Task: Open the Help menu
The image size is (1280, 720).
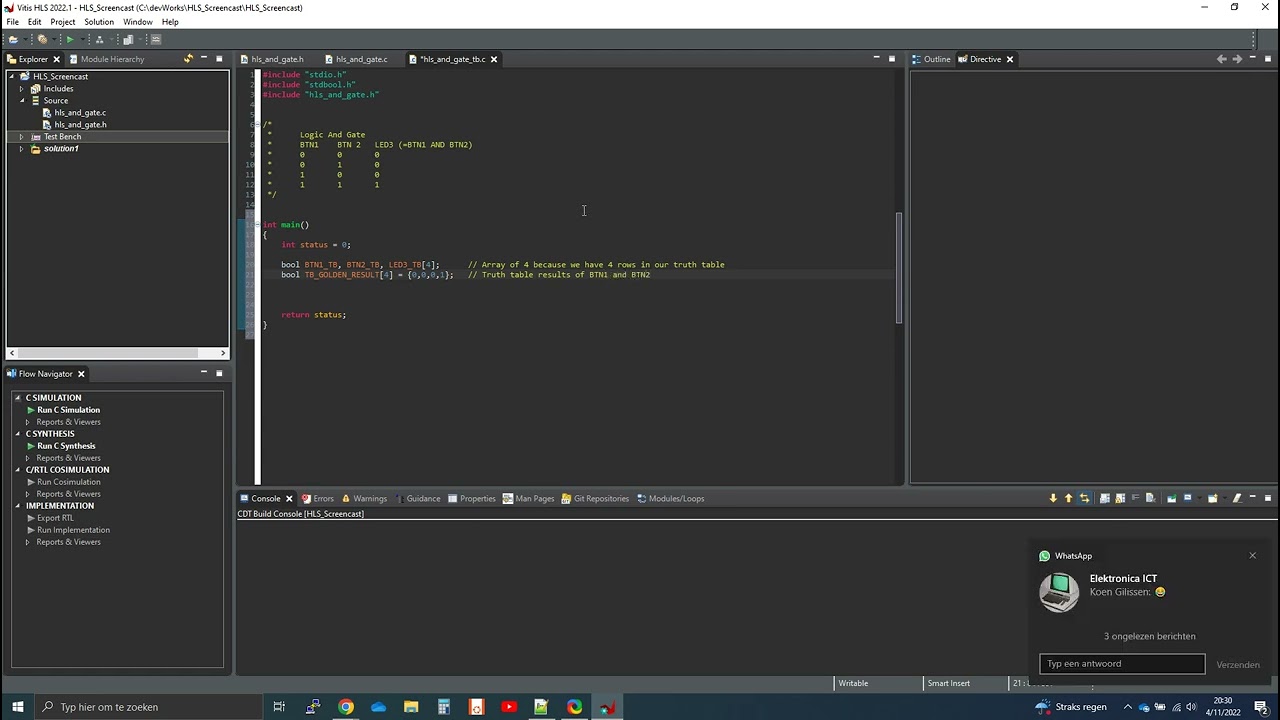Action: tap(170, 22)
